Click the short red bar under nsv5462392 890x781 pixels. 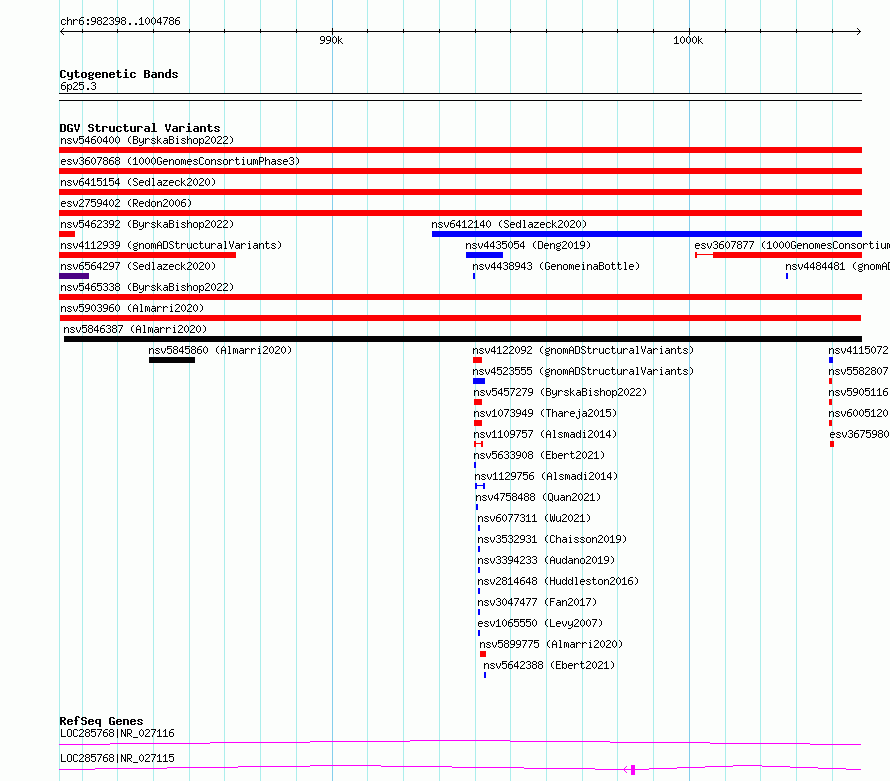tap(67, 234)
